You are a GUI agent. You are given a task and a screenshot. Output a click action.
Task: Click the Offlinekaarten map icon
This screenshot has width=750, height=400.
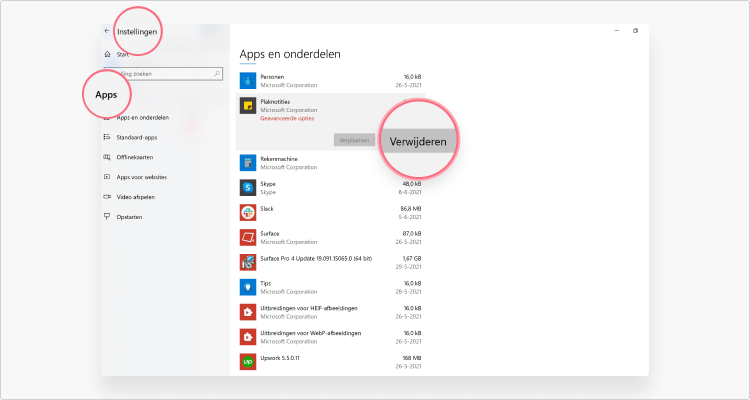107,157
